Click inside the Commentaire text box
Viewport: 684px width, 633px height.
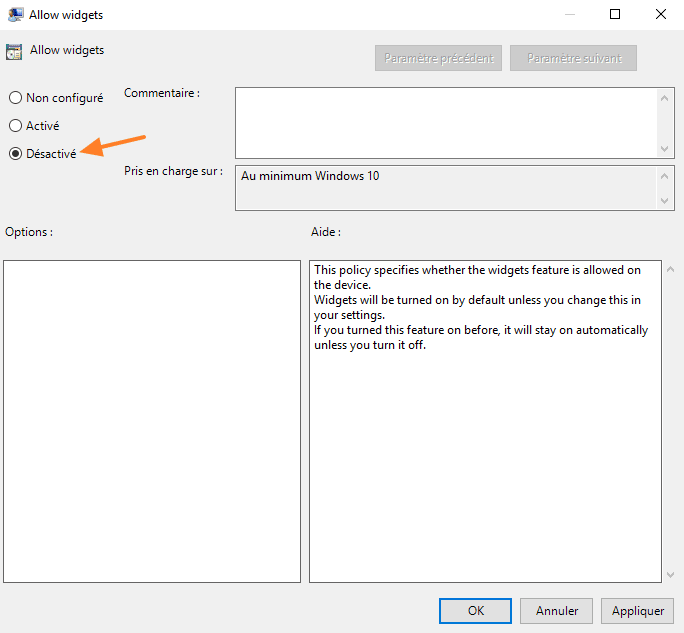[x=445, y=122]
